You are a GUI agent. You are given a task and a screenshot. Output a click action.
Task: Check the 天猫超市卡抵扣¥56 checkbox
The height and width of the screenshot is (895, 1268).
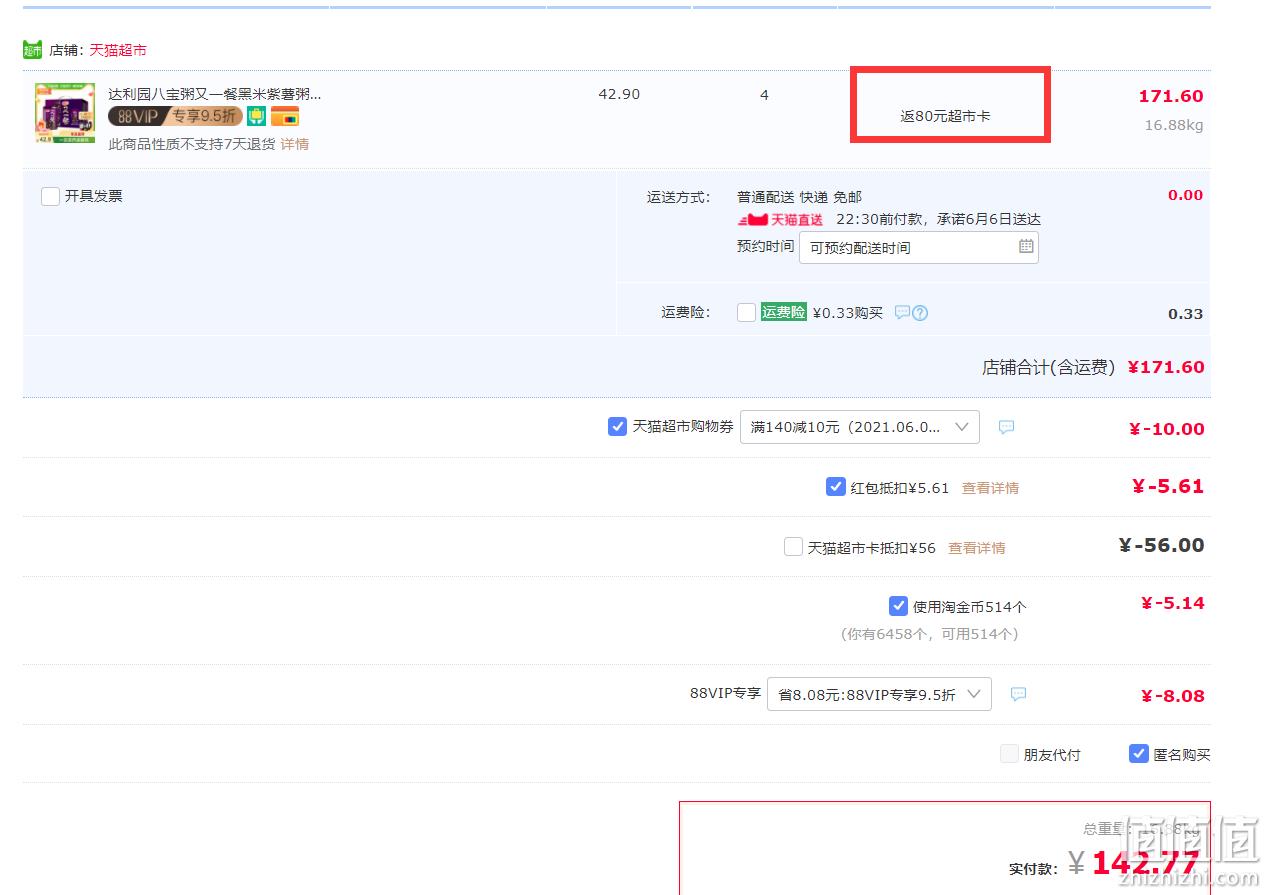coord(793,547)
